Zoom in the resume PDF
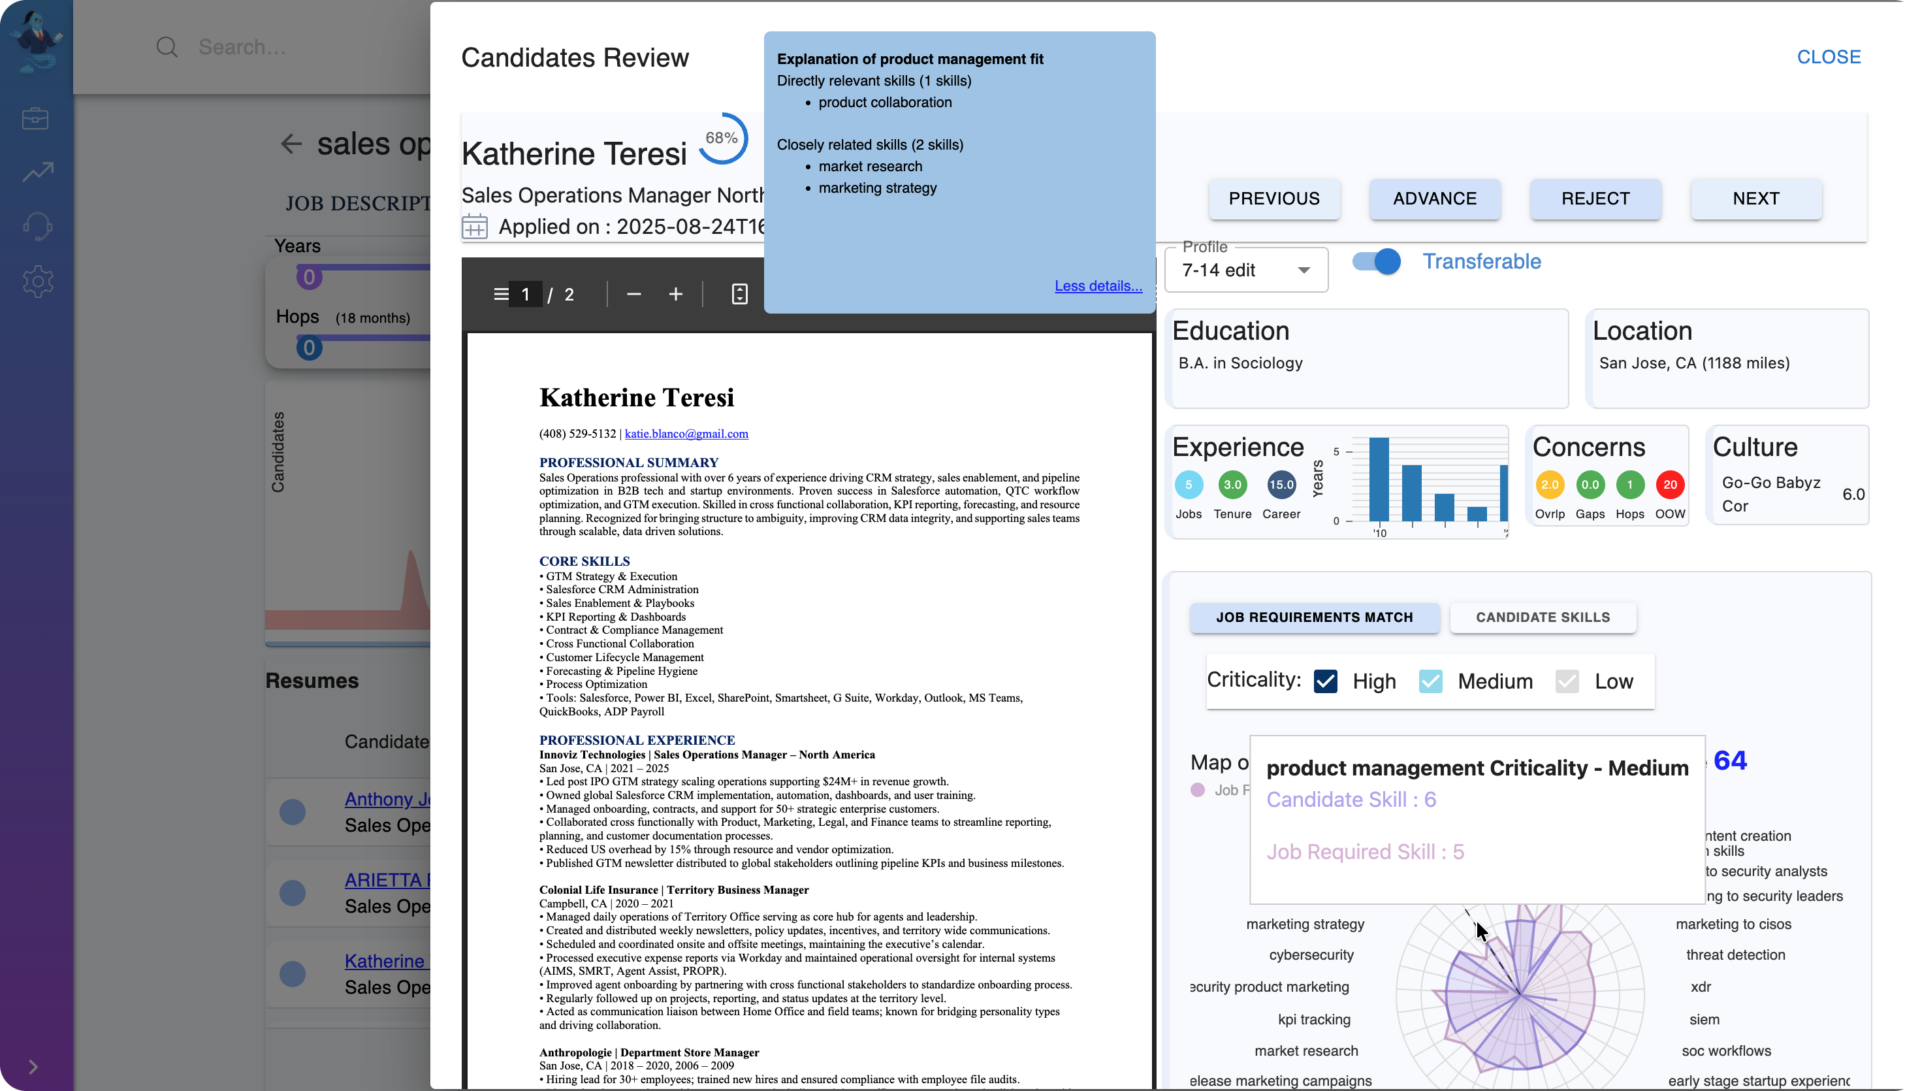The width and height of the screenshot is (1920, 1091). coord(676,294)
